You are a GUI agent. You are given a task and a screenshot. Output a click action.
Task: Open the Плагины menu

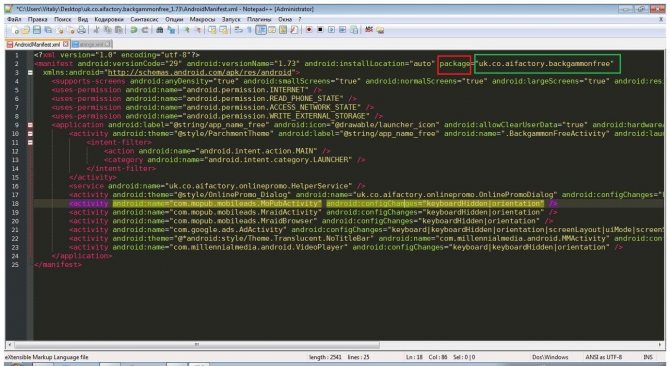pos(259,19)
